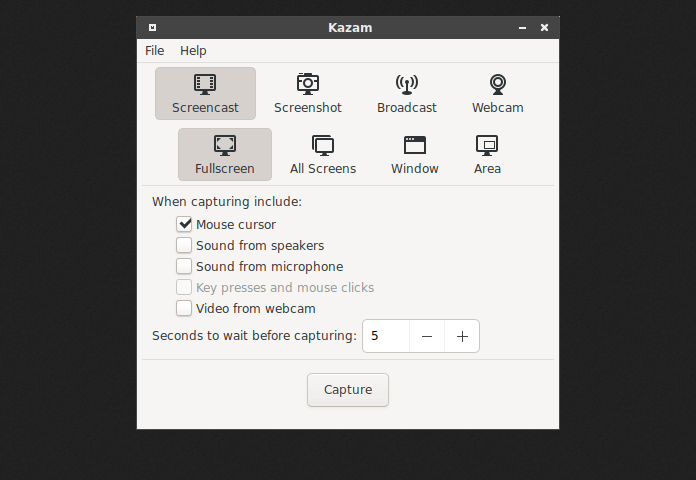Click the seconds to wait number field
The image size is (696, 480).
[x=386, y=336]
